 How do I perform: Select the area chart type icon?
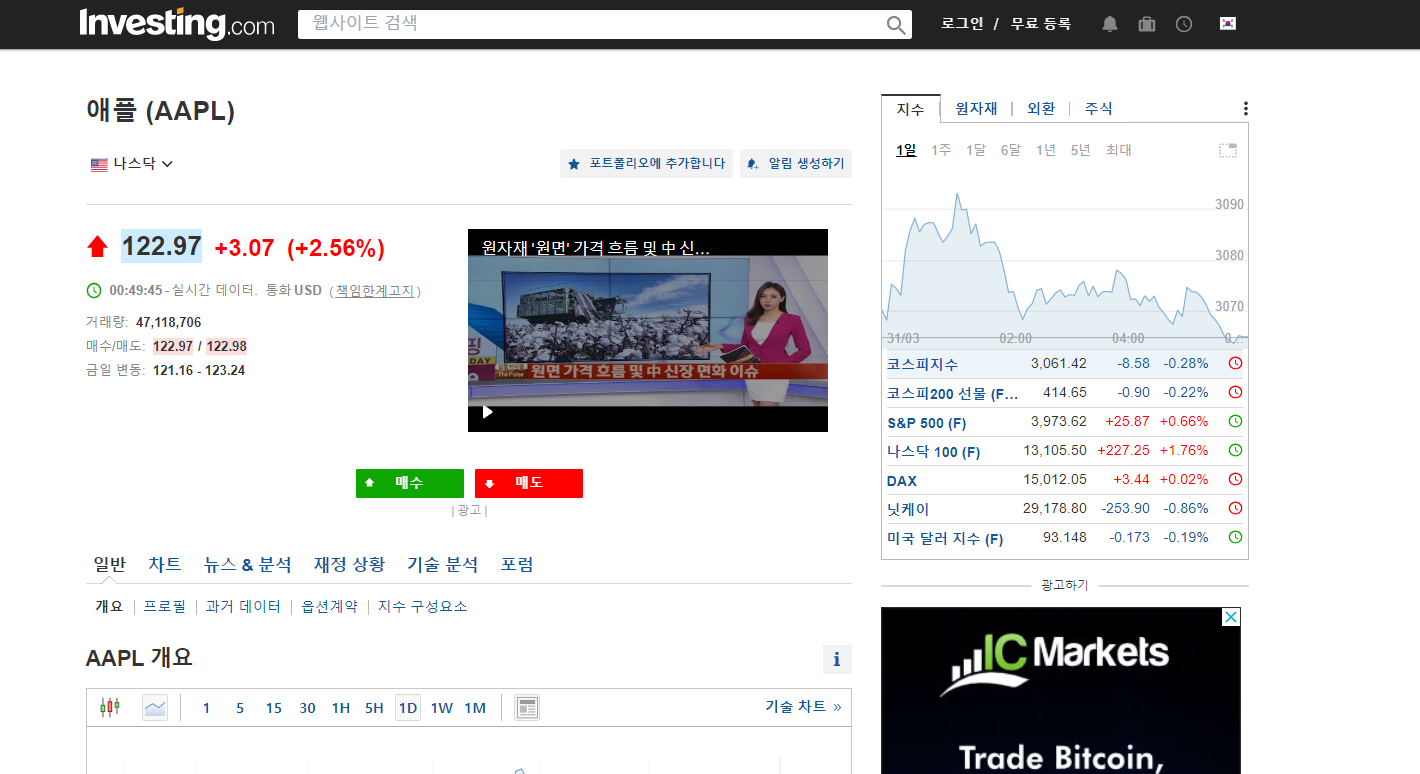pos(155,708)
